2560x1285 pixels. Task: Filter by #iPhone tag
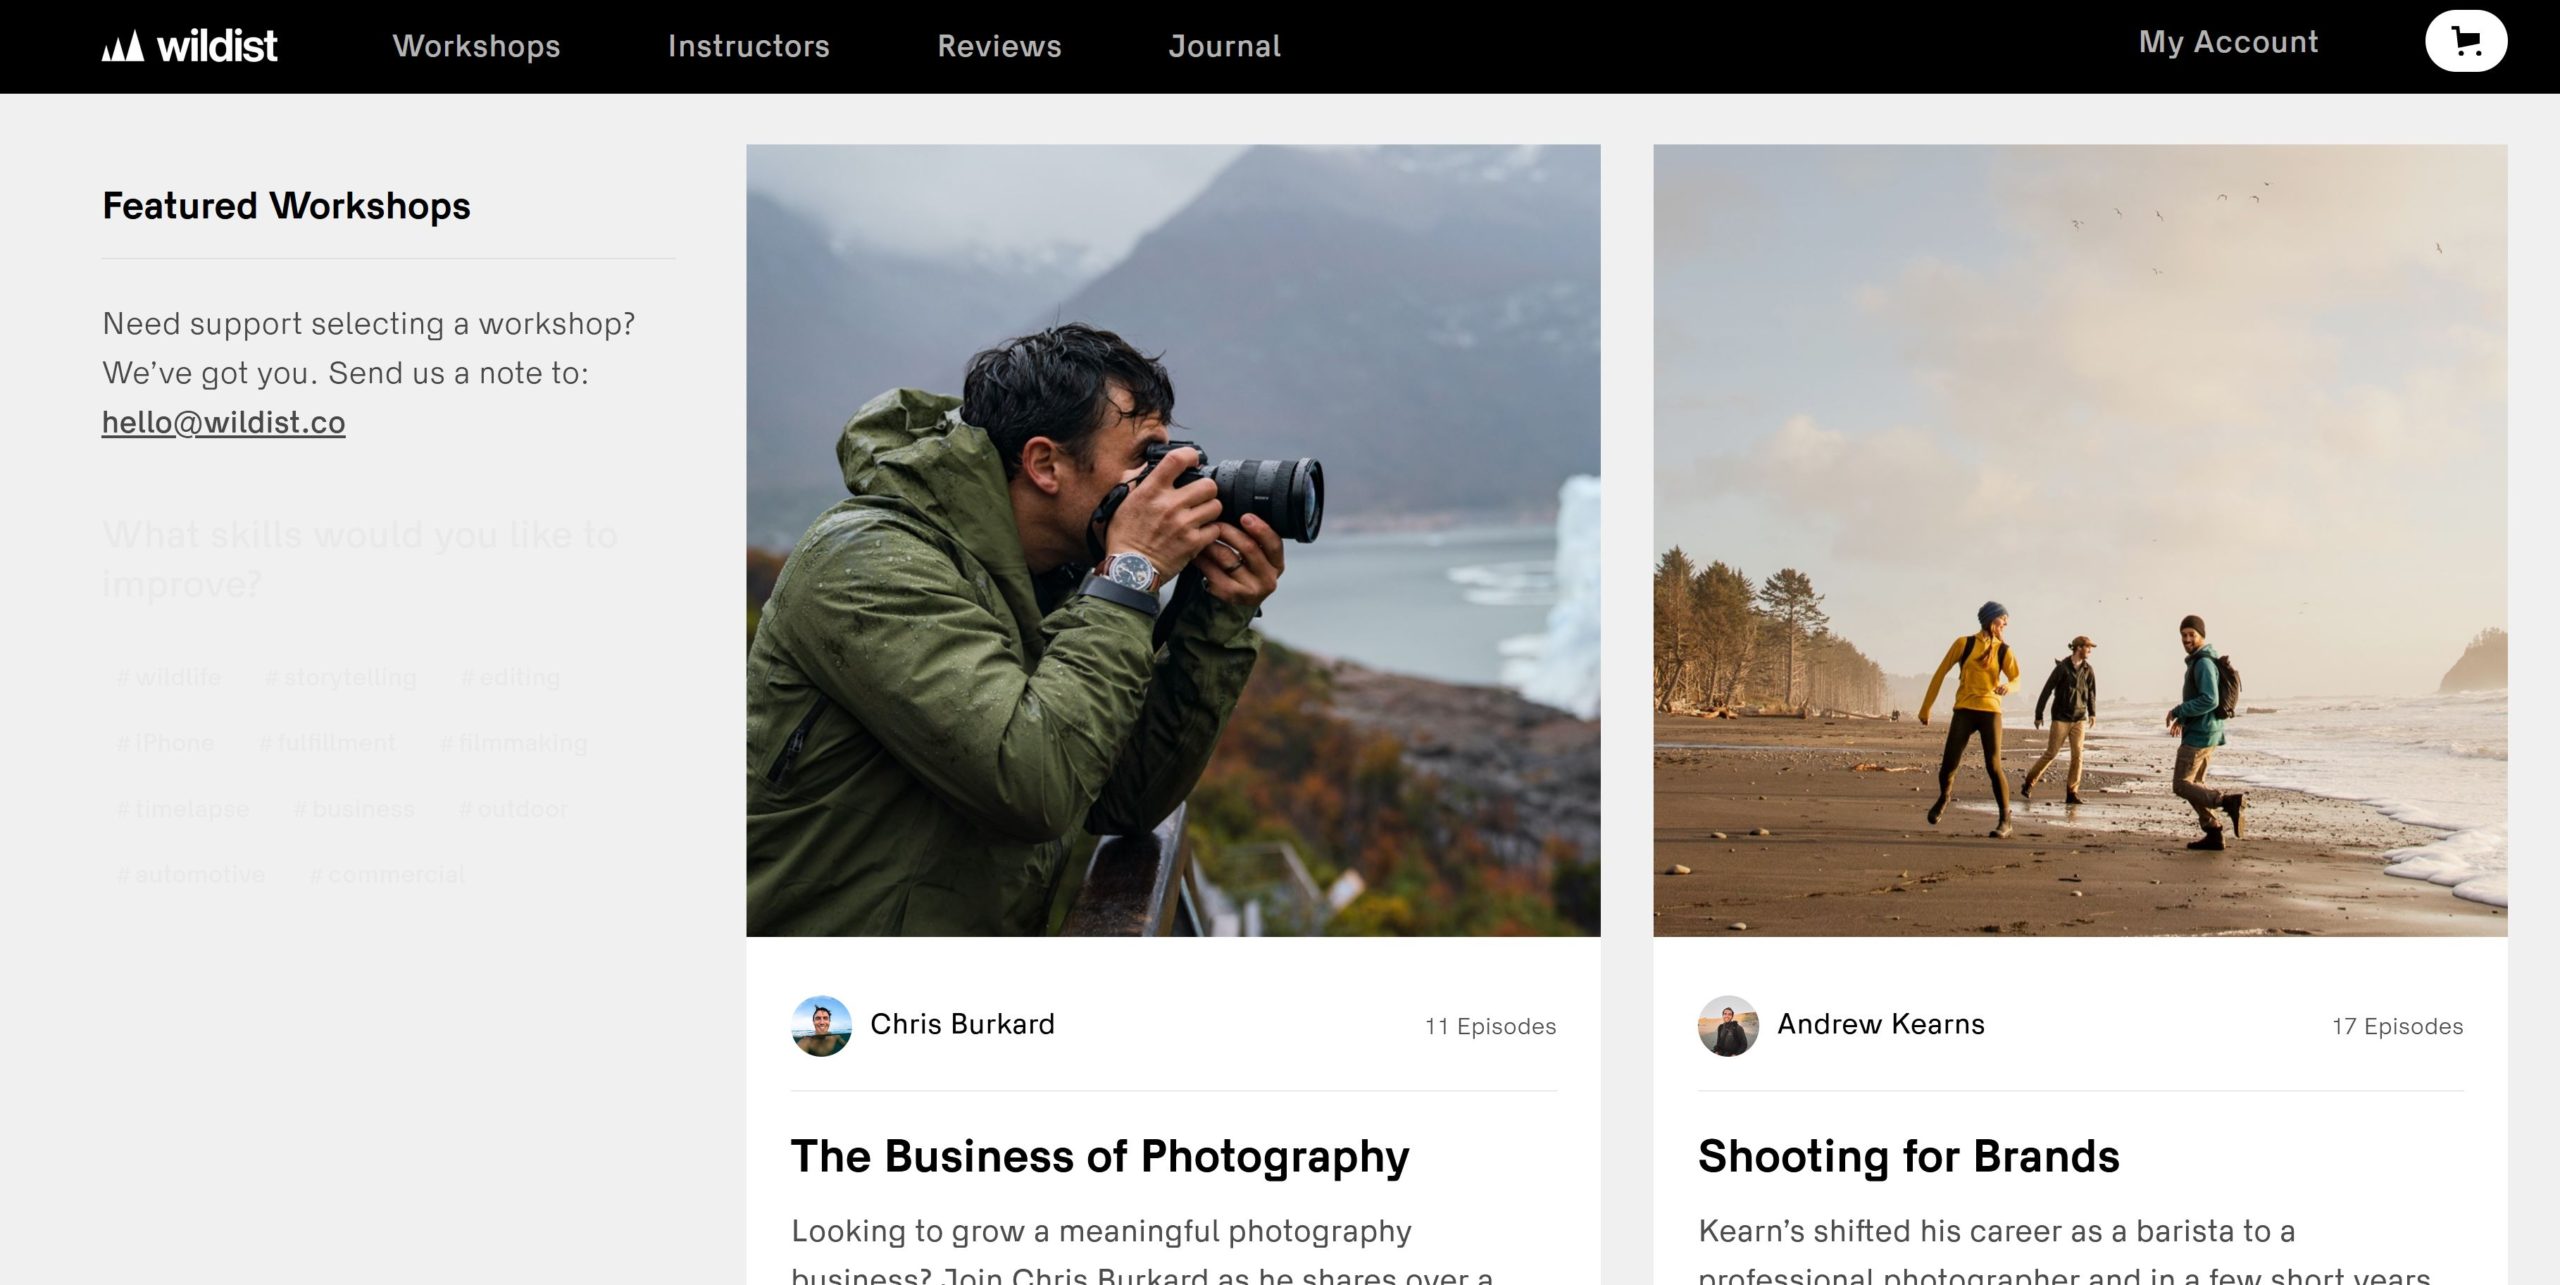point(165,743)
